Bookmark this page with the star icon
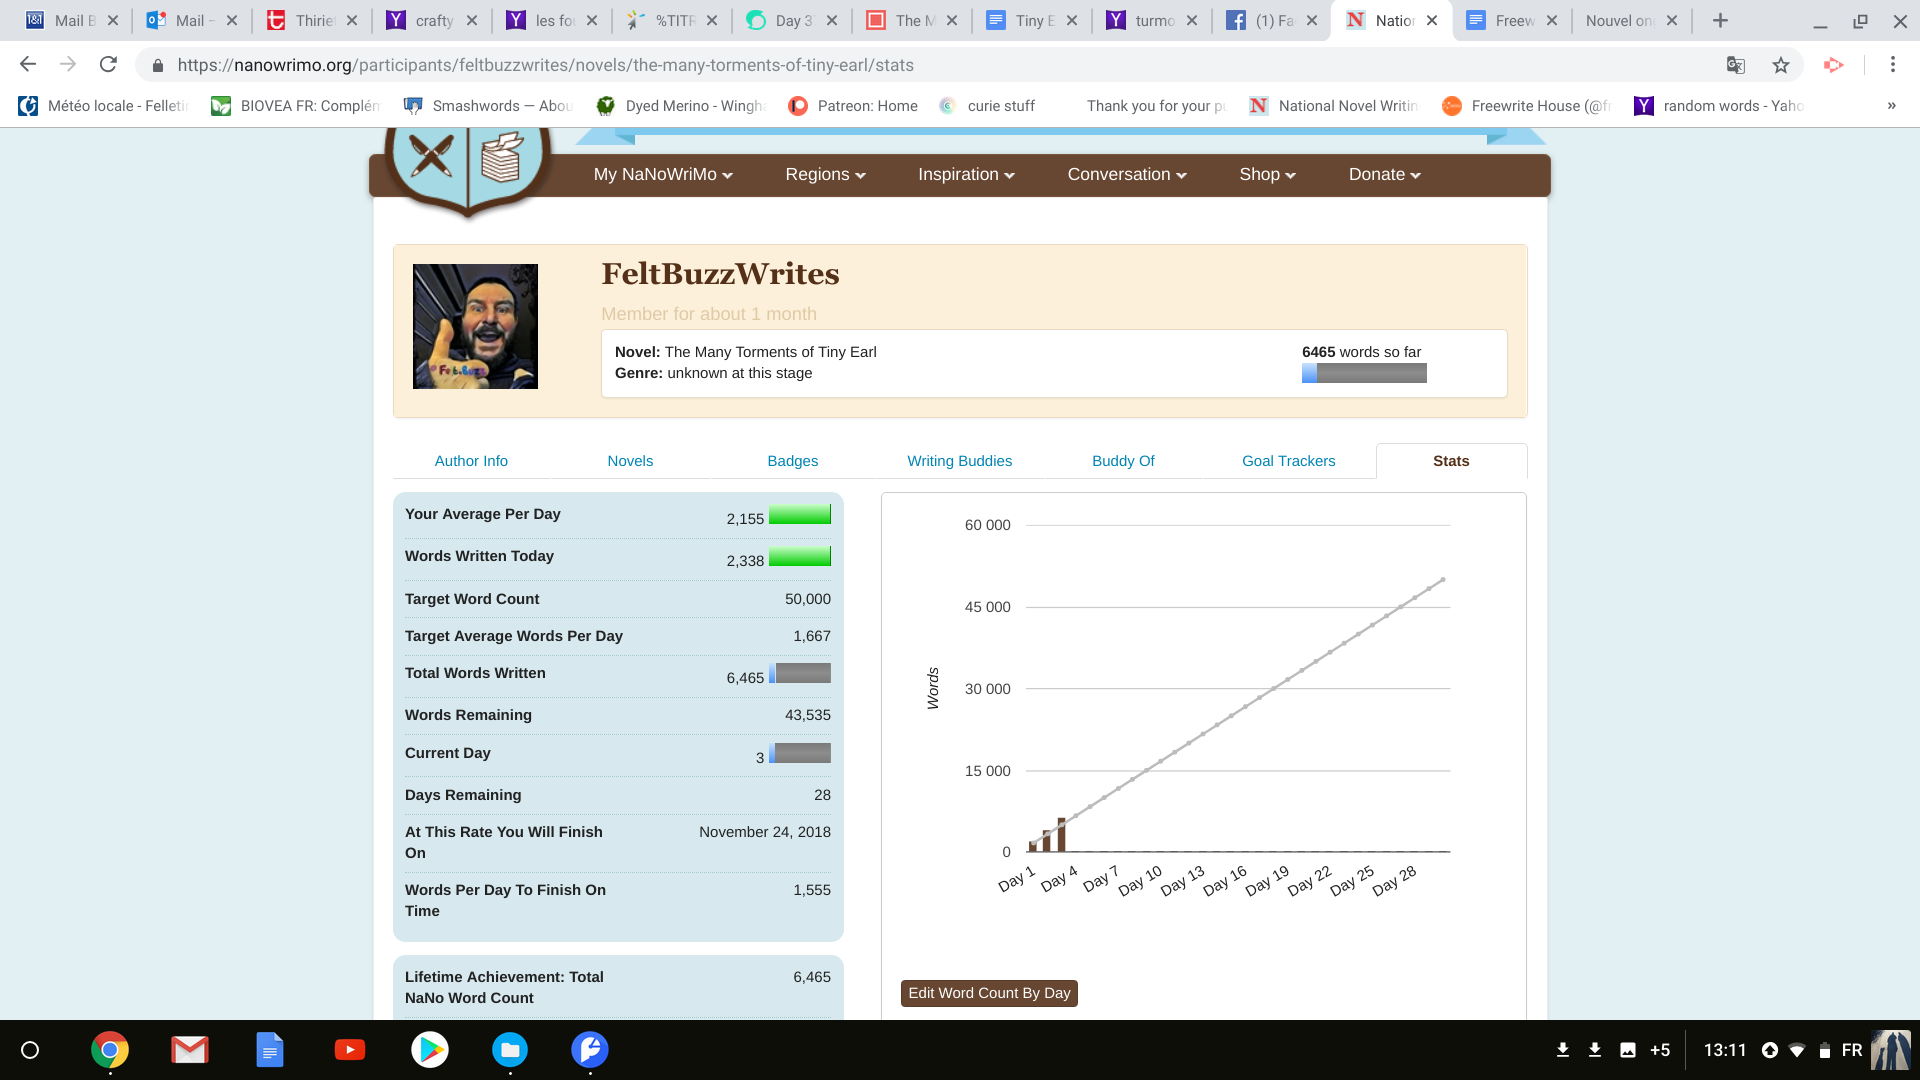The width and height of the screenshot is (1920, 1080). (1781, 65)
